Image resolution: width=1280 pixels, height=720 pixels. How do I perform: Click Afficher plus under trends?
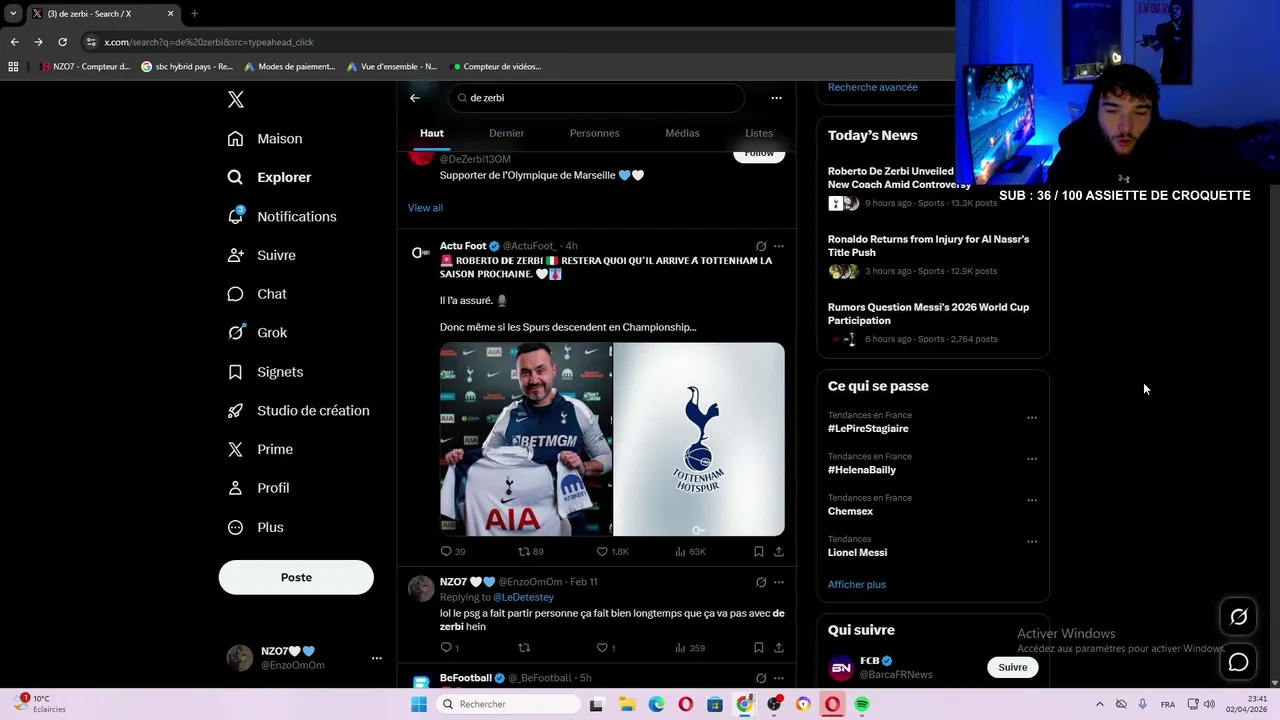click(x=857, y=585)
